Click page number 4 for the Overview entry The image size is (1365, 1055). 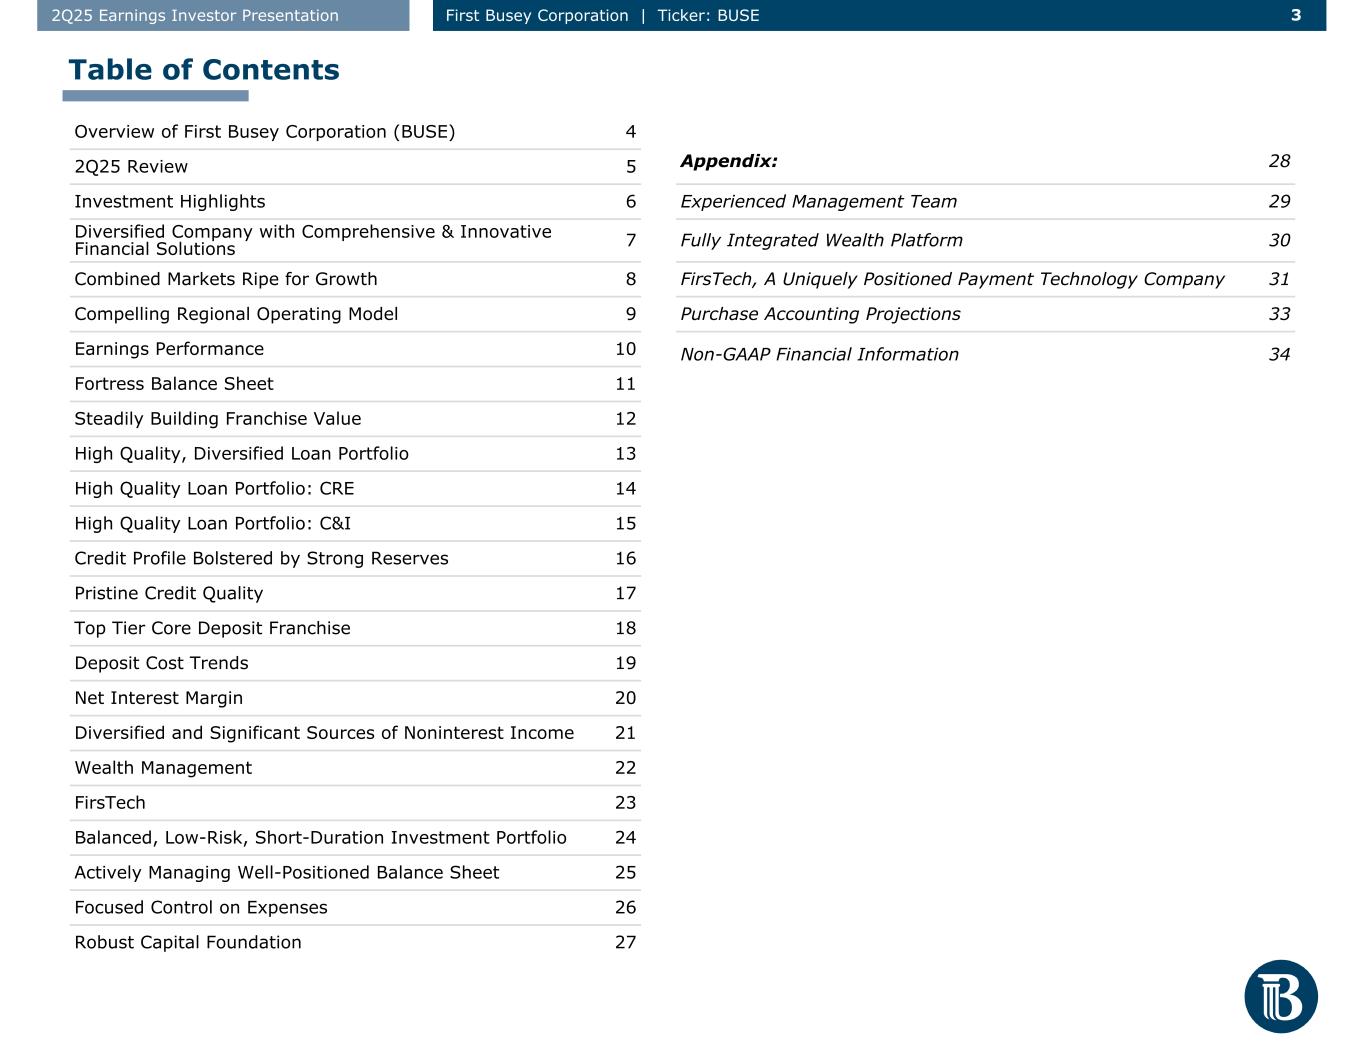click(x=631, y=132)
